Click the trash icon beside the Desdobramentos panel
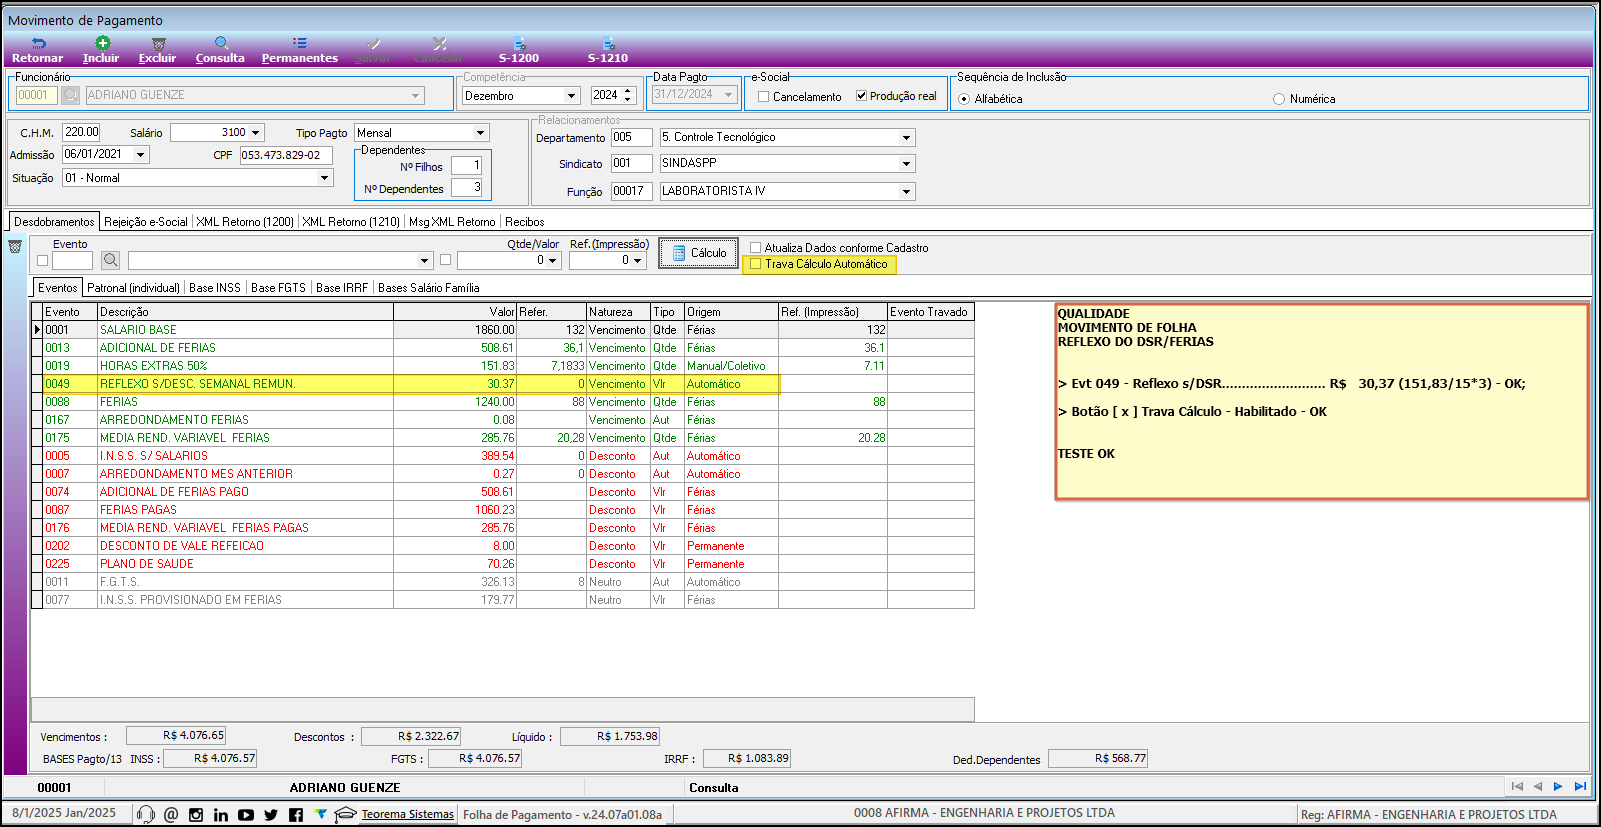 coord(15,247)
